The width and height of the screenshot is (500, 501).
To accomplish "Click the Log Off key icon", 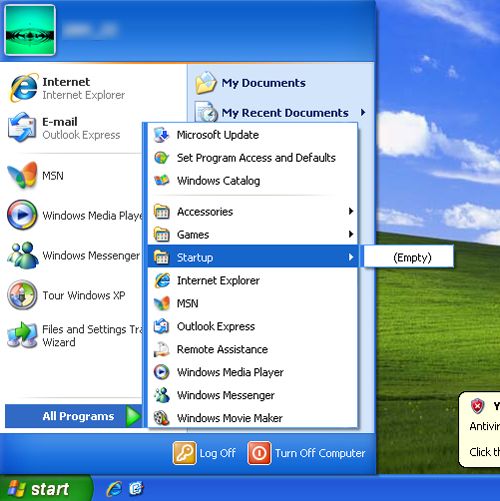I will coord(184,453).
